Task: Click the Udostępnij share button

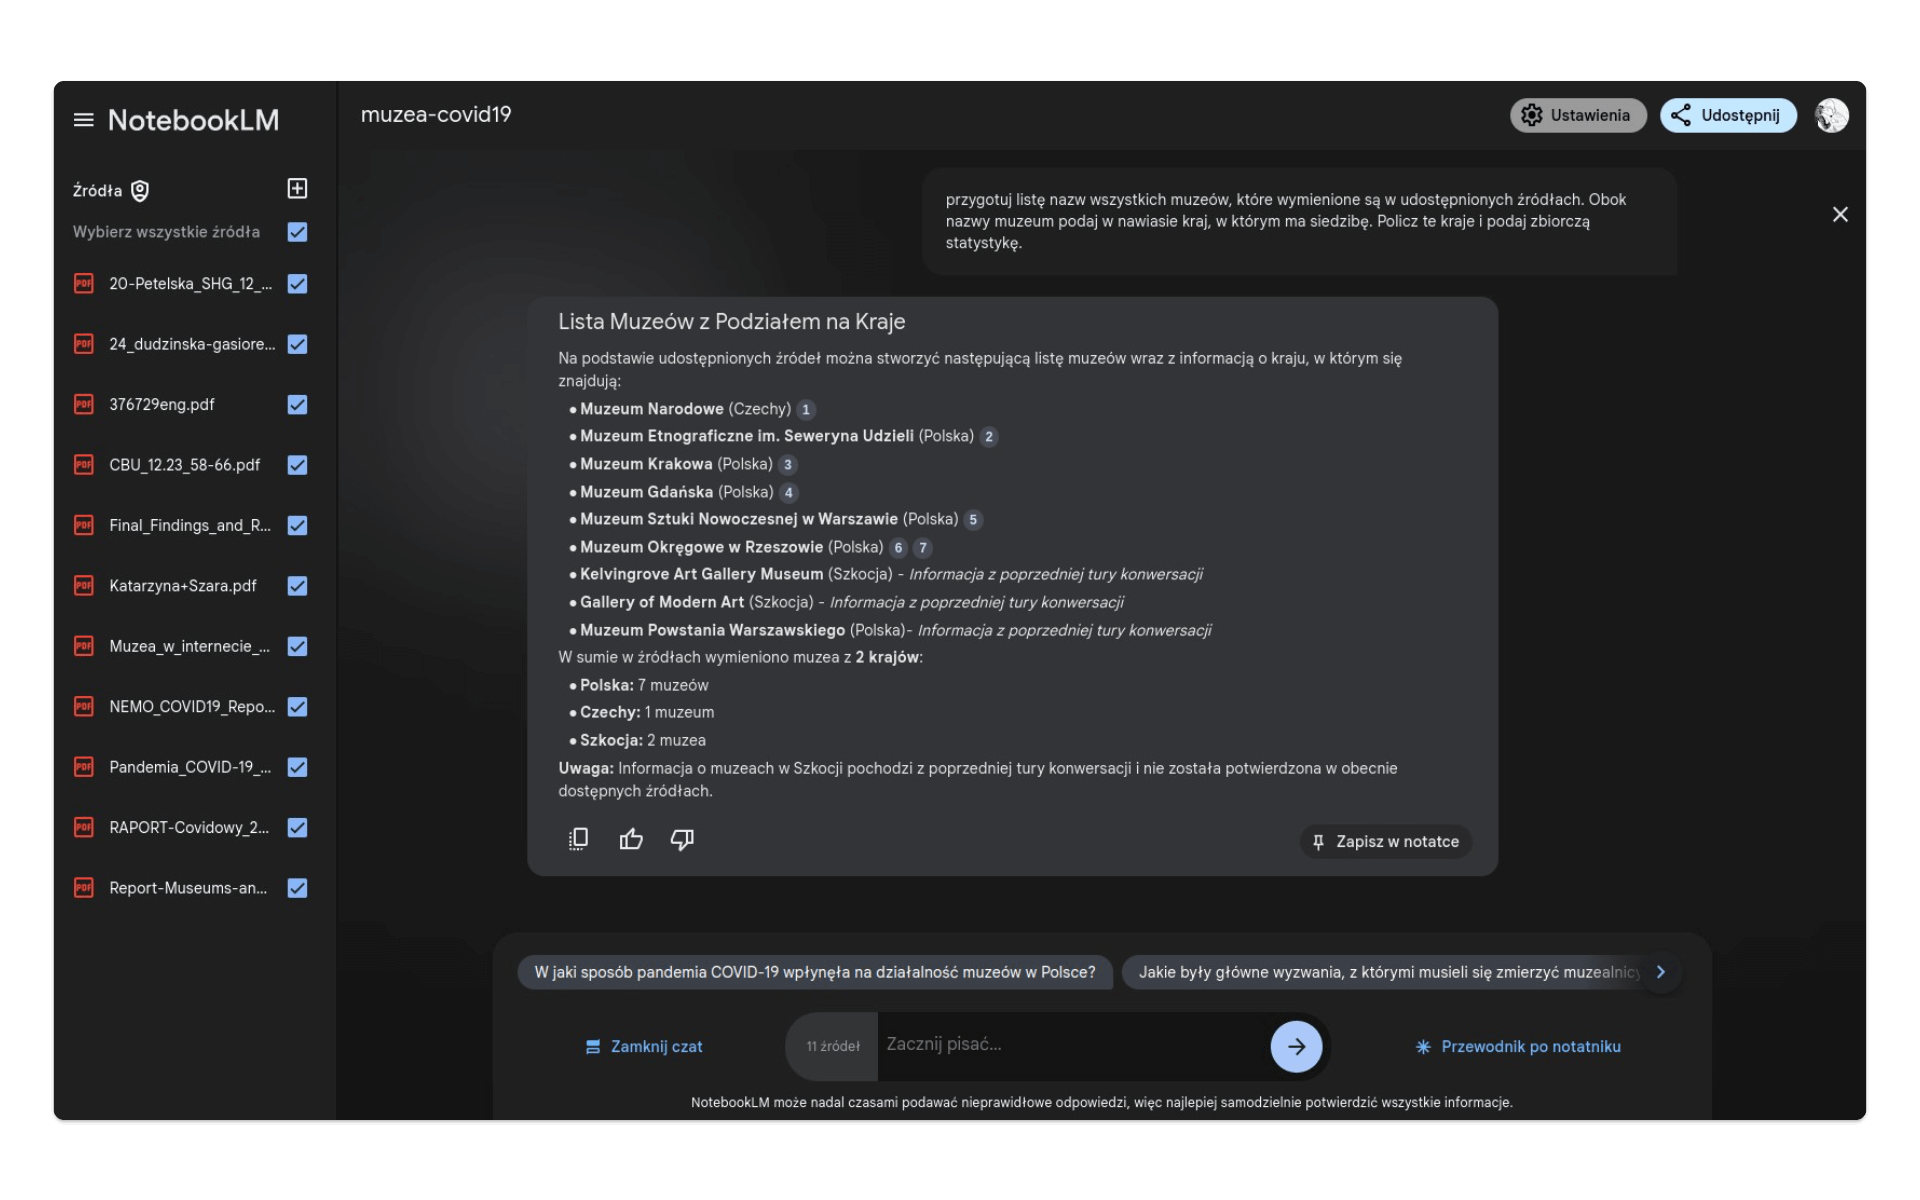Action: pos(1727,115)
